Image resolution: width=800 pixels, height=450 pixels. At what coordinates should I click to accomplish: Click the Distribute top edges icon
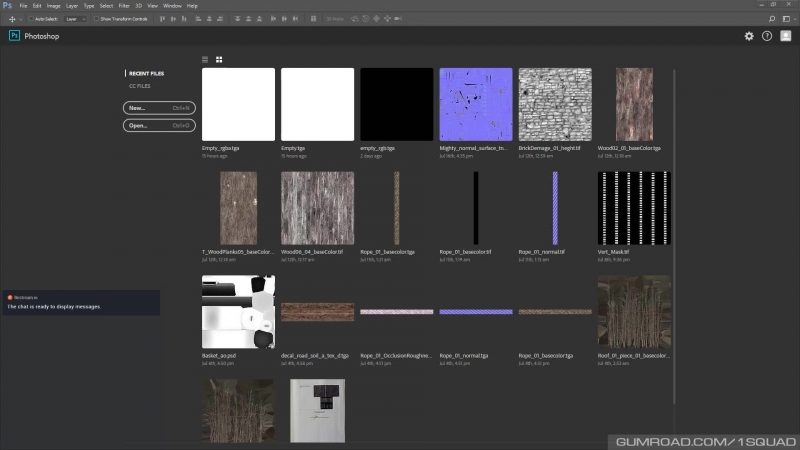pyautogui.click(x=237, y=19)
